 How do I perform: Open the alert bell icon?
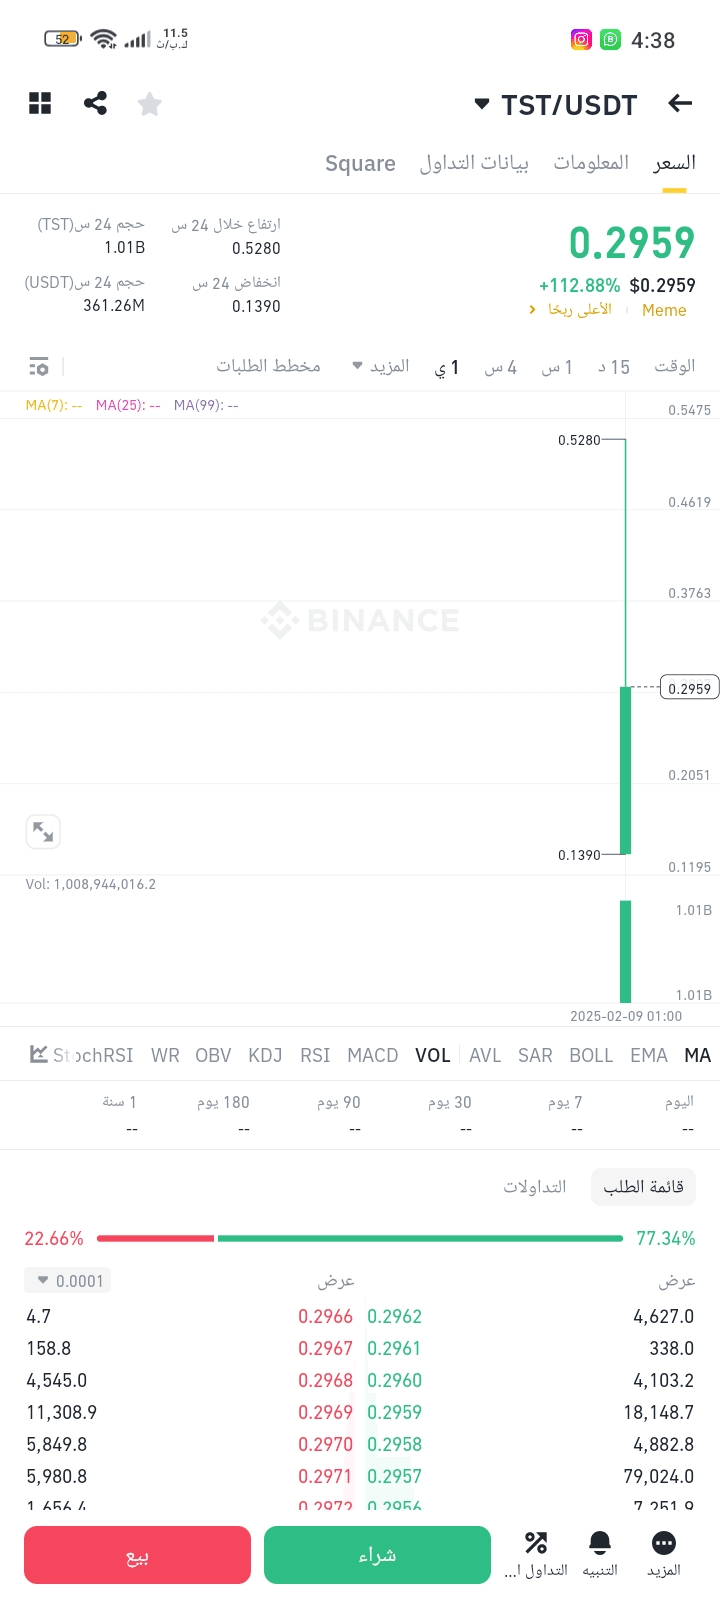point(600,1552)
